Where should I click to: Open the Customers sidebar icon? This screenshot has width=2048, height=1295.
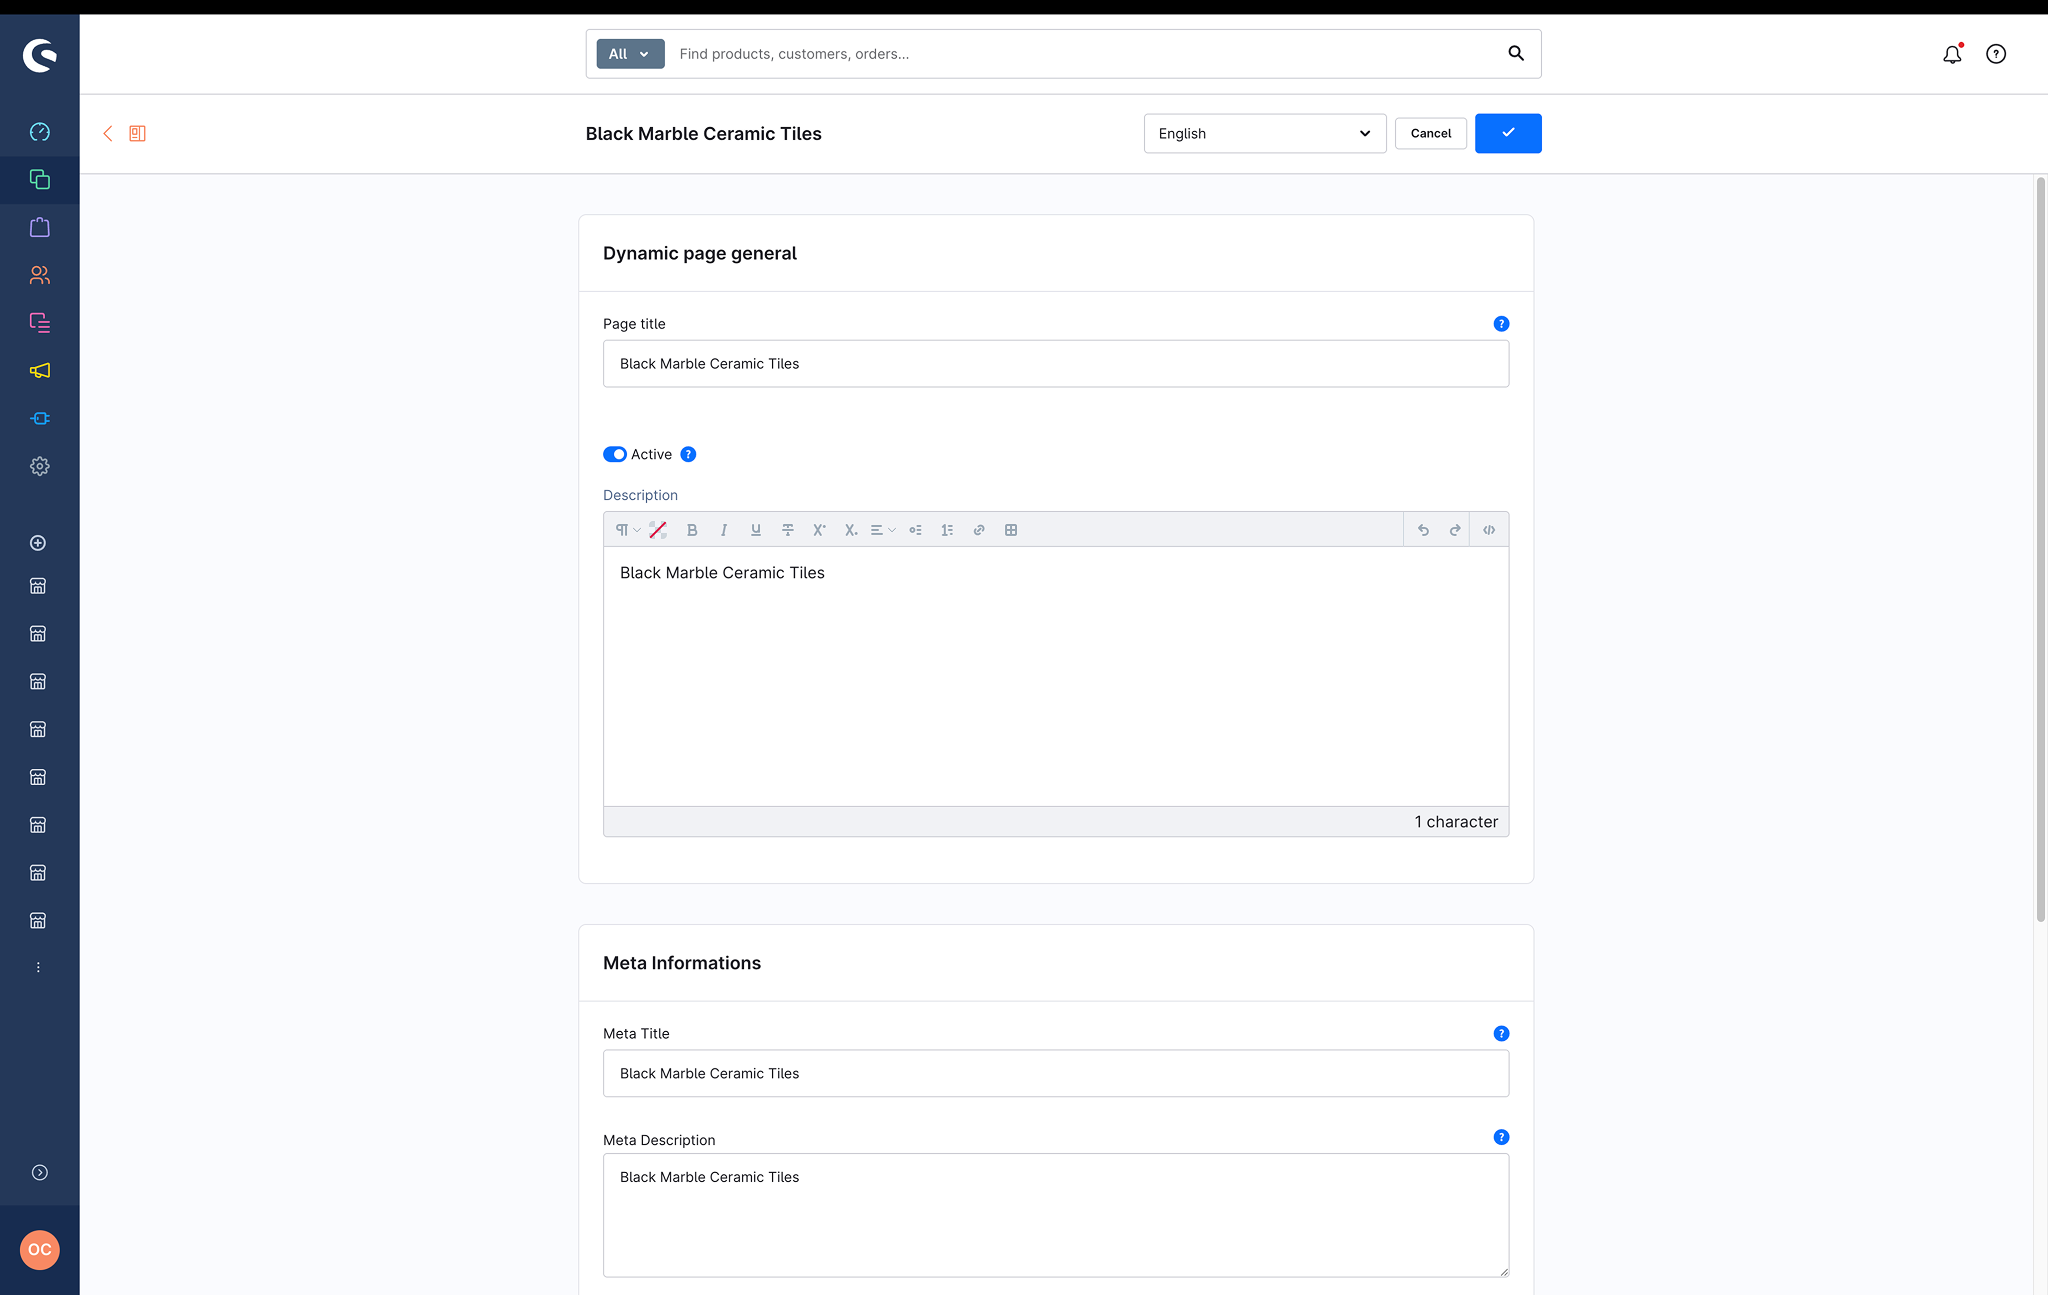click(39, 275)
